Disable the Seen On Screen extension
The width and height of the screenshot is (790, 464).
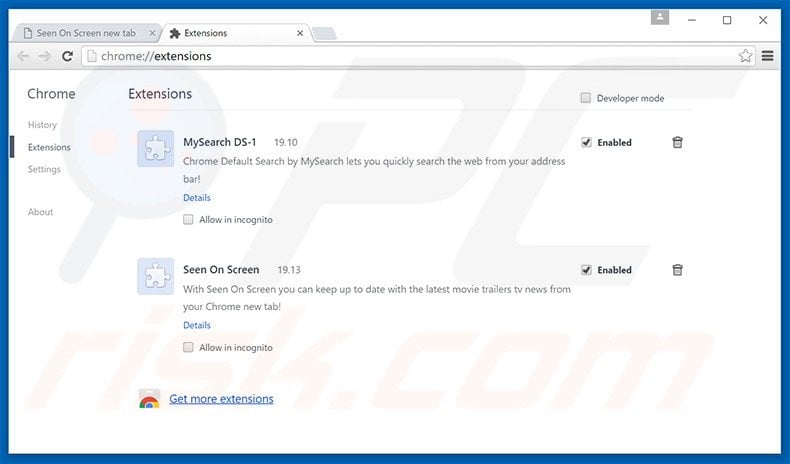tap(586, 270)
